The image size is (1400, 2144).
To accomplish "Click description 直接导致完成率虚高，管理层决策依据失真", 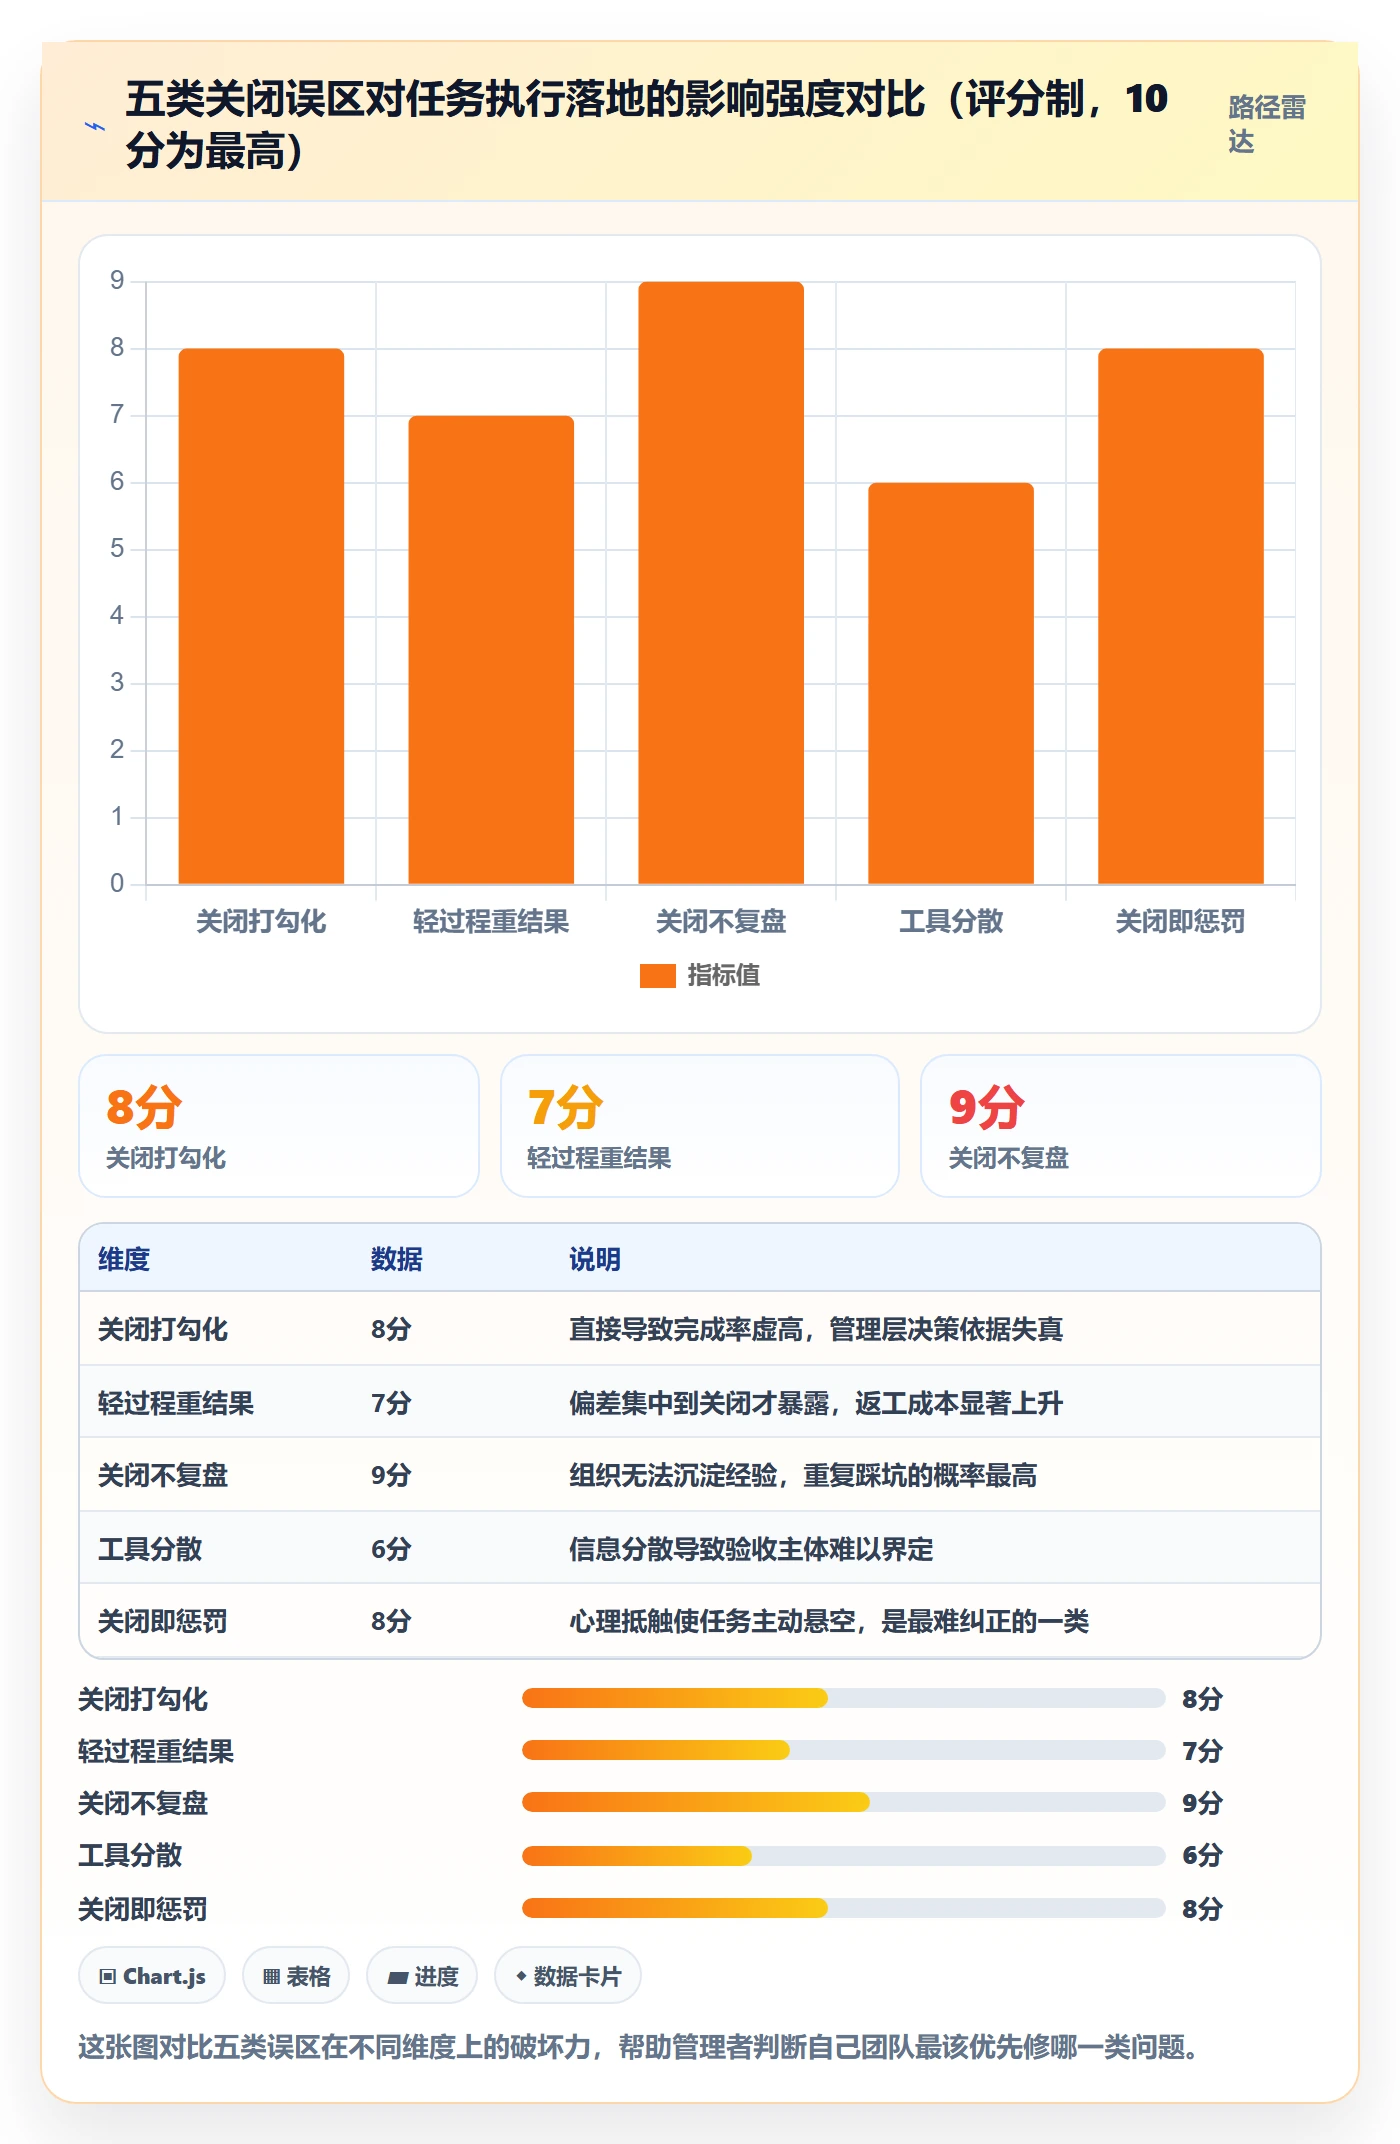I will (816, 1329).
